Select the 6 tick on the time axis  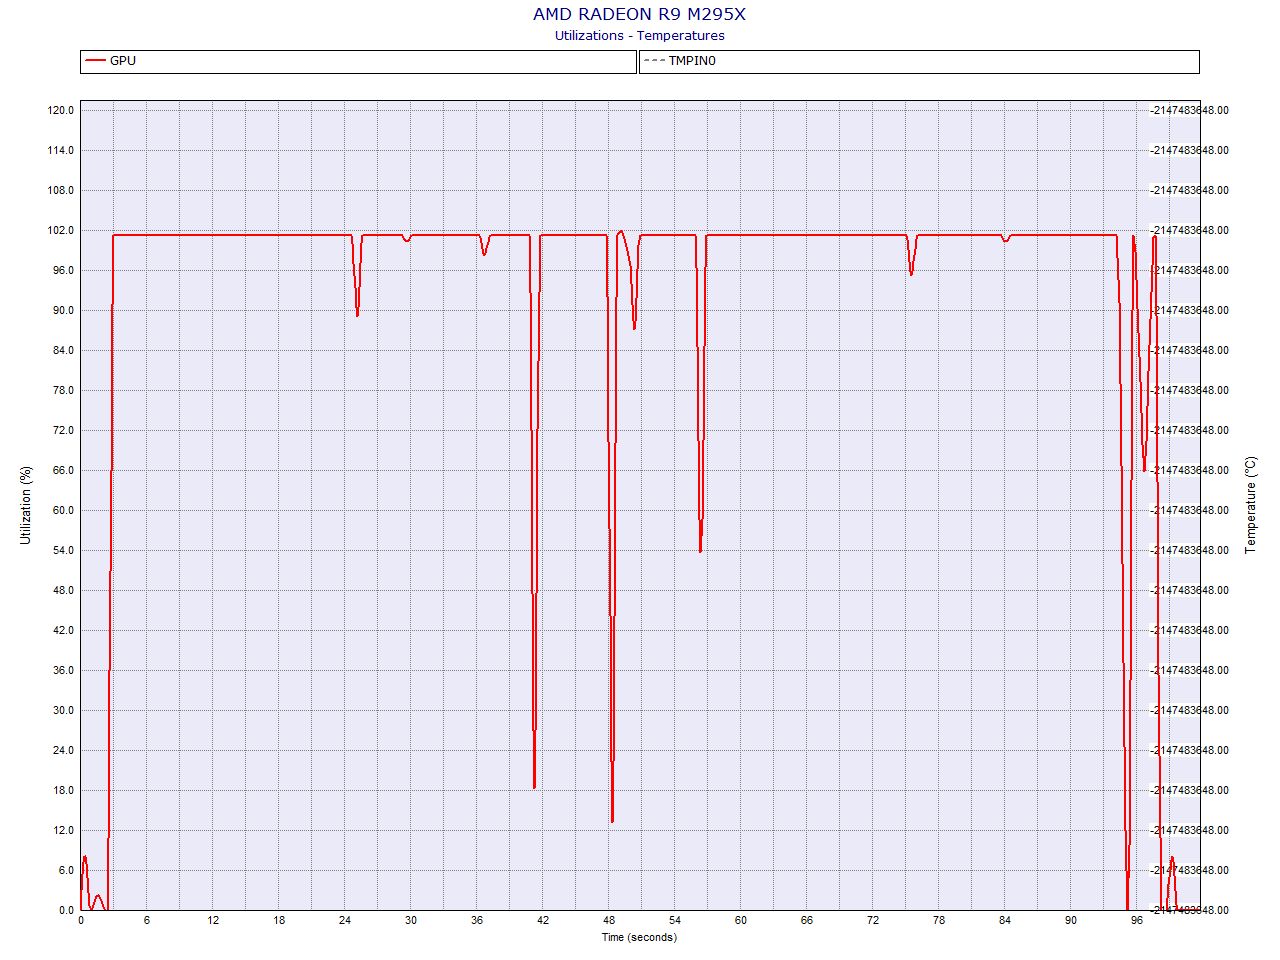[x=147, y=921]
